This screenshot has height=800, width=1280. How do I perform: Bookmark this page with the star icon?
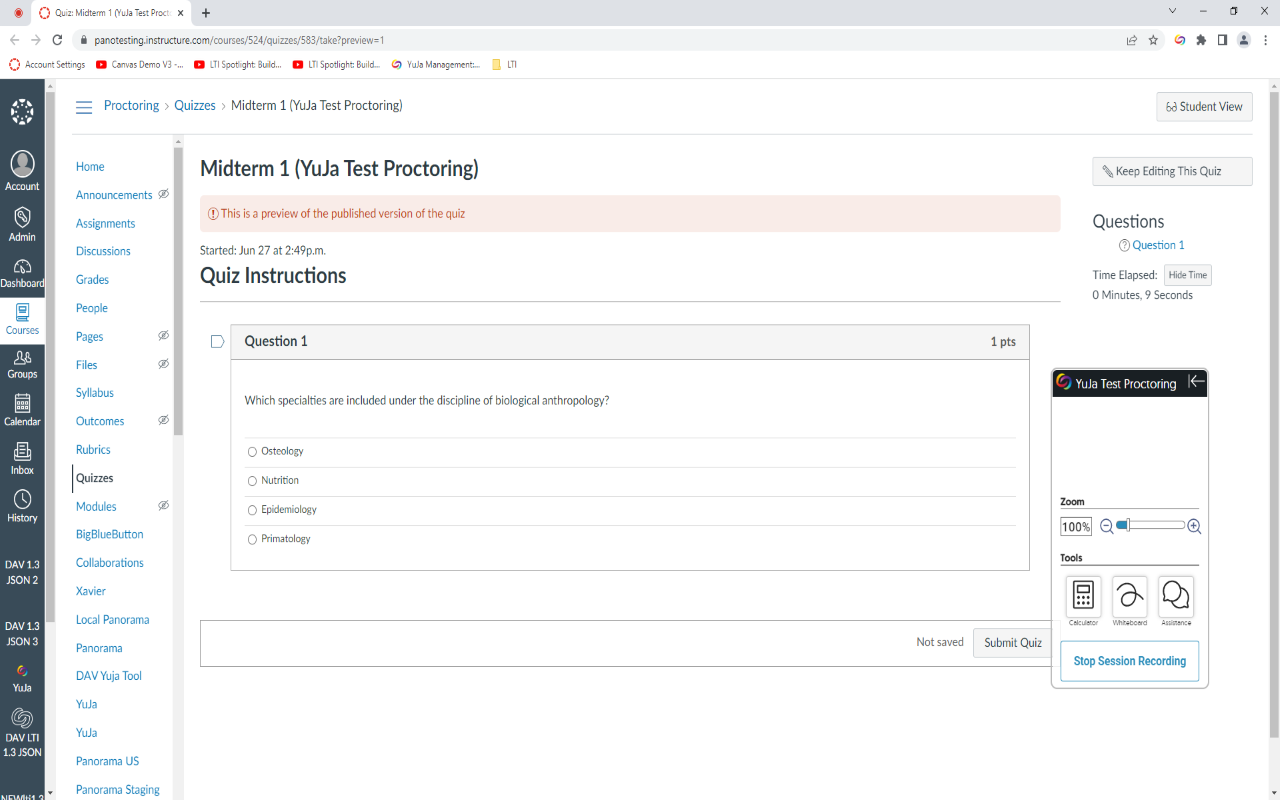[1153, 40]
